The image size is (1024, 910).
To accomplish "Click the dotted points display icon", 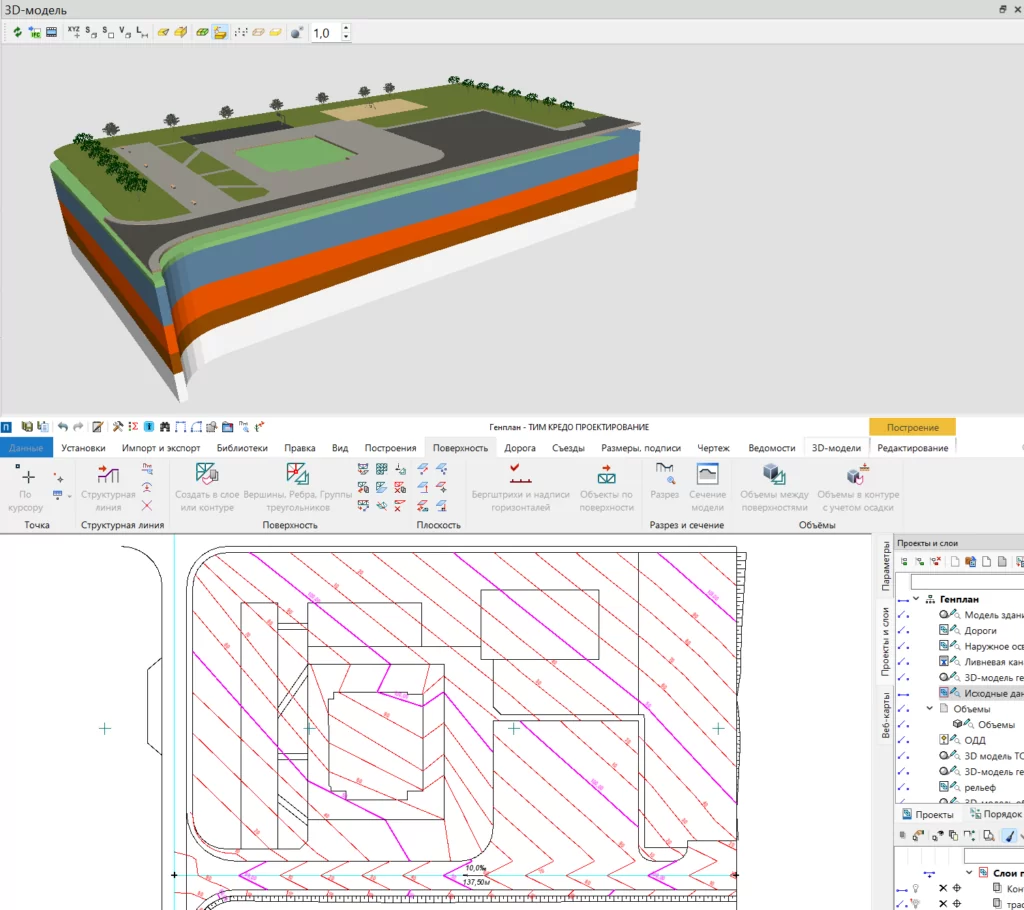I will click(x=241, y=32).
